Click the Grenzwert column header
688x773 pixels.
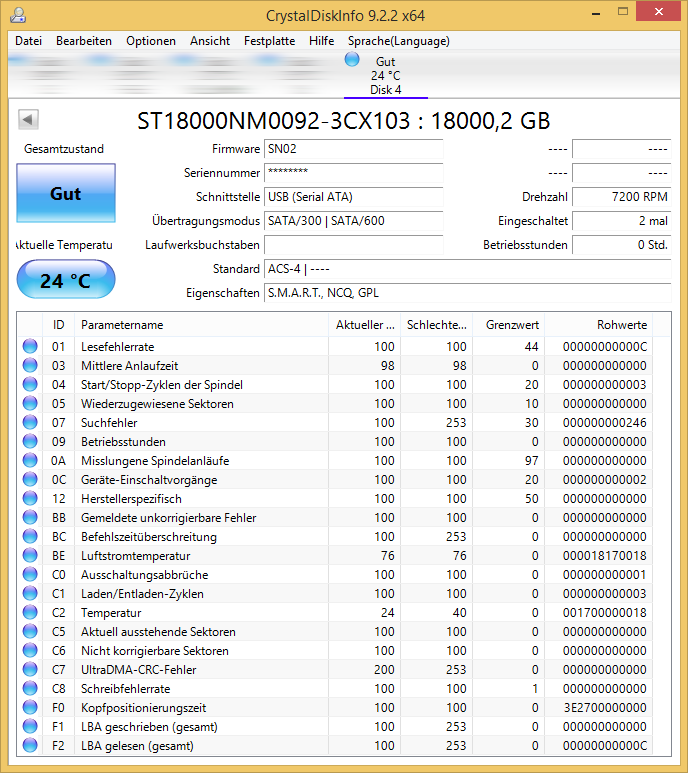(509, 325)
